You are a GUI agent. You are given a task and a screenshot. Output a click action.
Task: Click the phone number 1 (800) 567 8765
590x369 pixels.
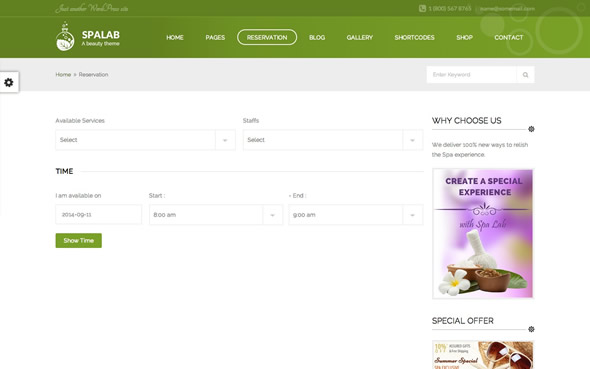coord(450,8)
